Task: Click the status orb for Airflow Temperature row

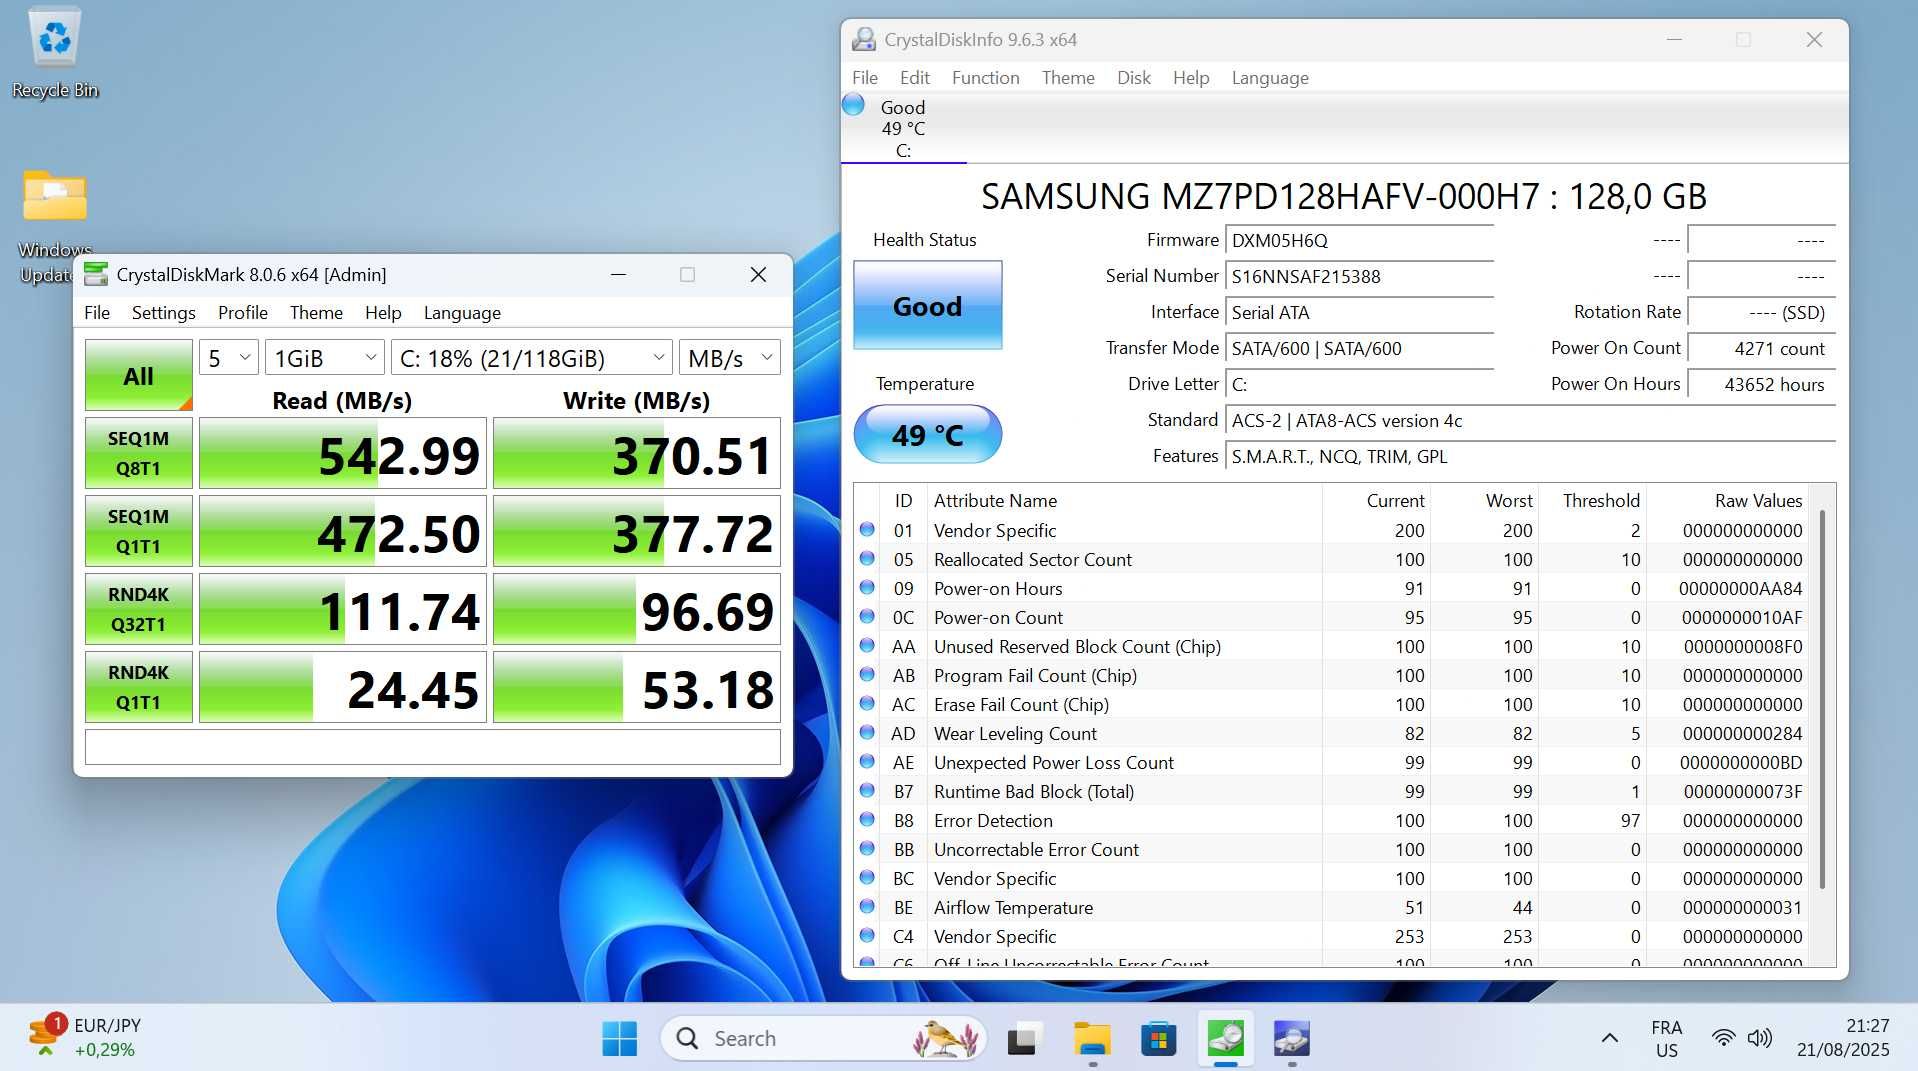Action: (867, 907)
